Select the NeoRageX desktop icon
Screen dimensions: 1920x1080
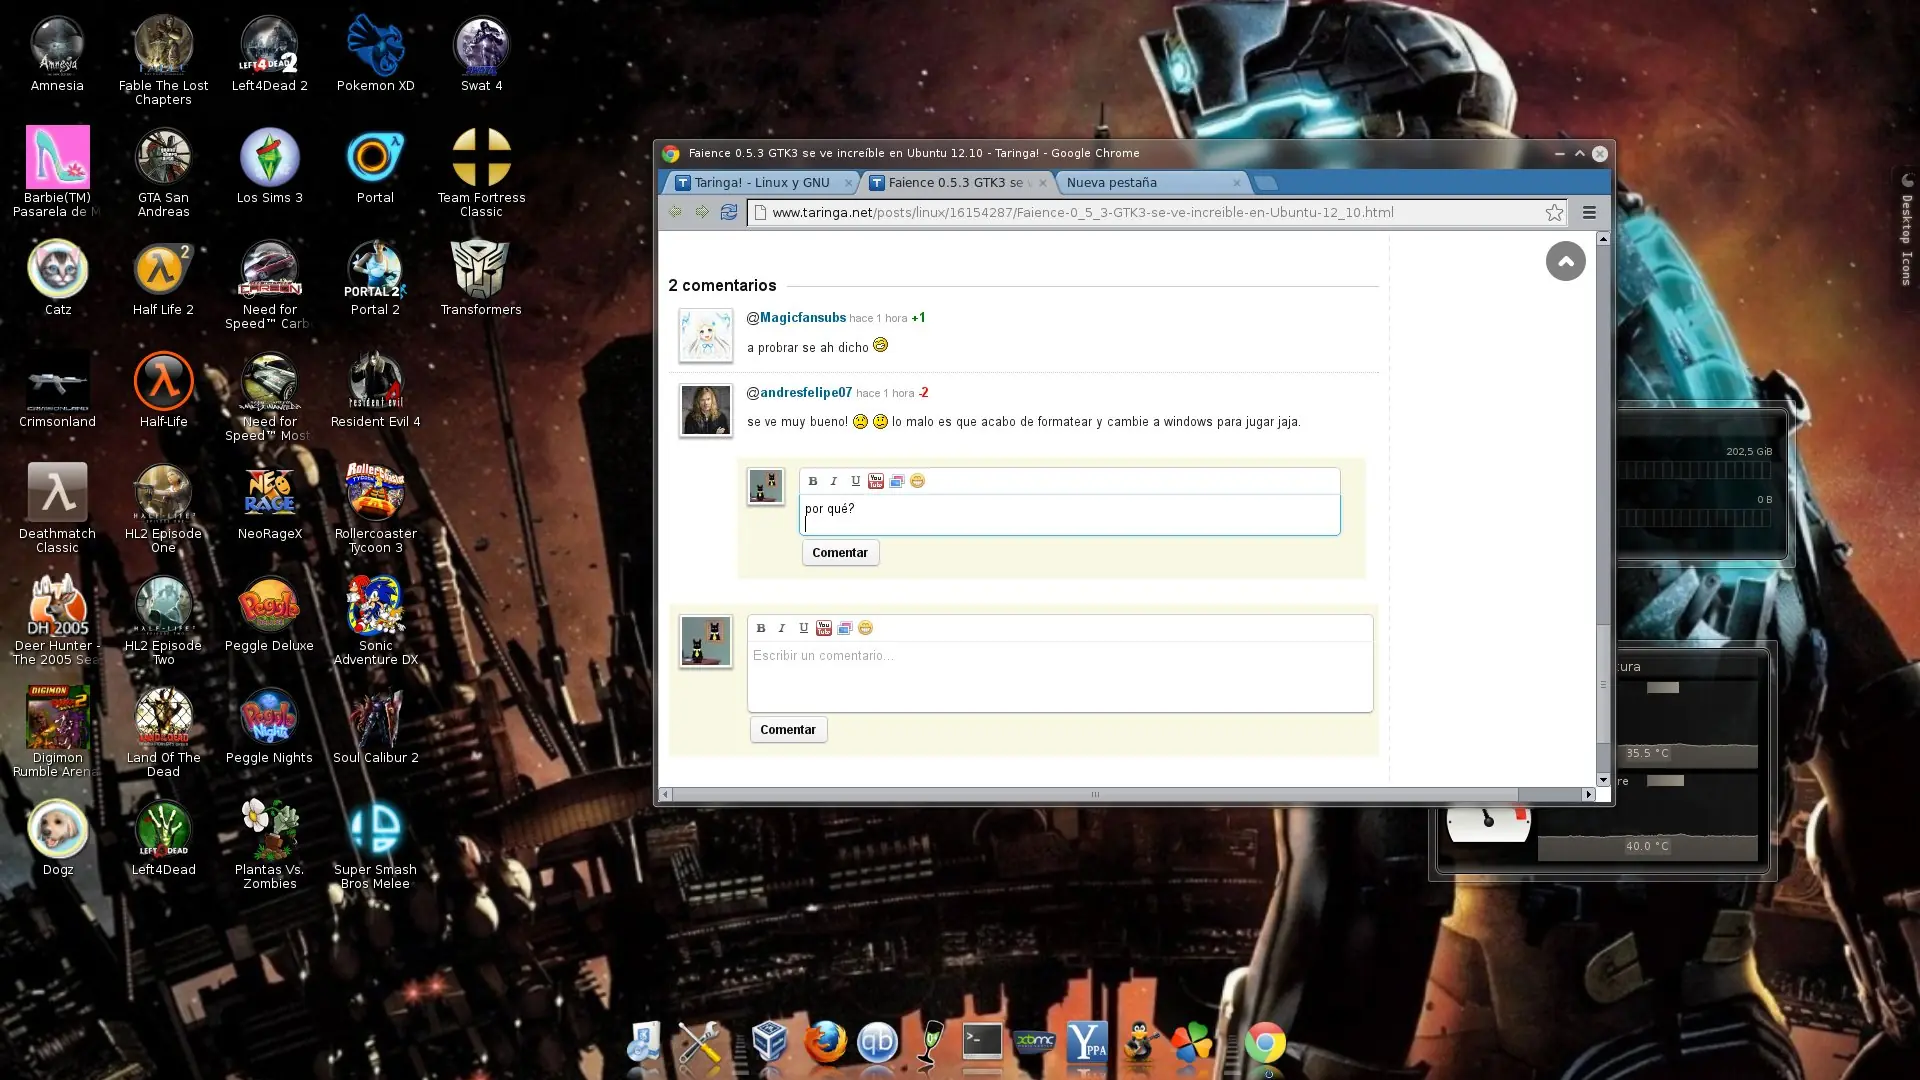270,503
